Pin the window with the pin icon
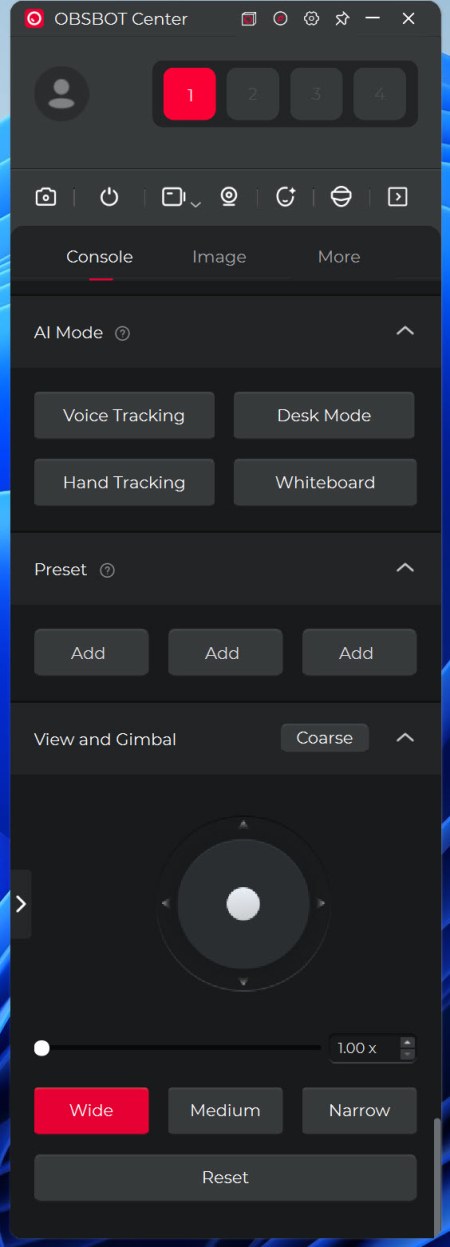This screenshot has height=1247, width=450. (x=342, y=18)
